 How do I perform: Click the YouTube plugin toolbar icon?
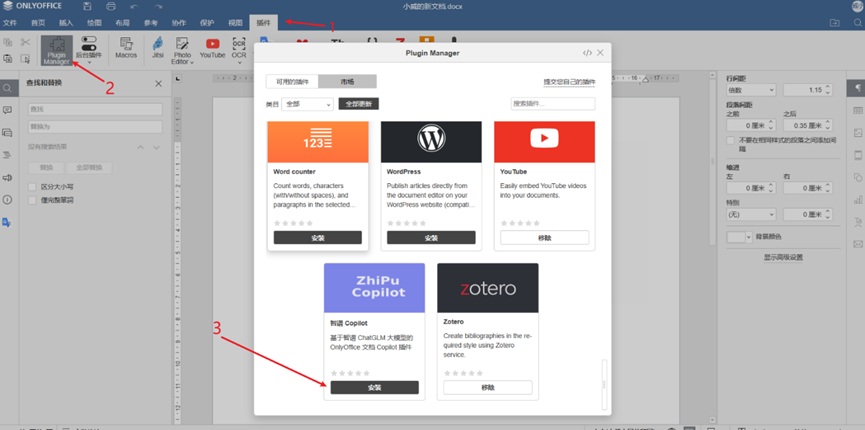[x=212, y=48]
